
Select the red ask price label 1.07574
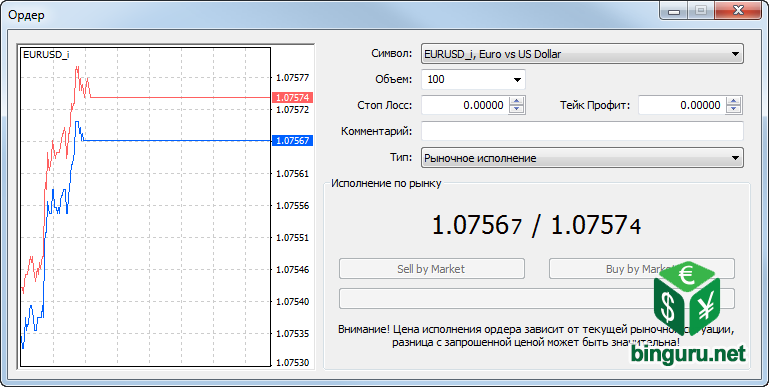coord(292,98)
